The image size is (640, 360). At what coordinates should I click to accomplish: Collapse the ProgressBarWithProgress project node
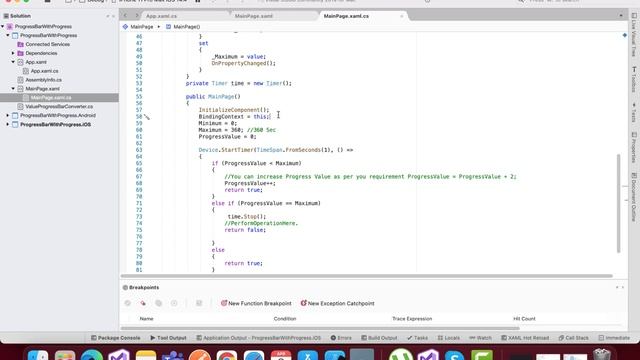click(x=8, y=36)
